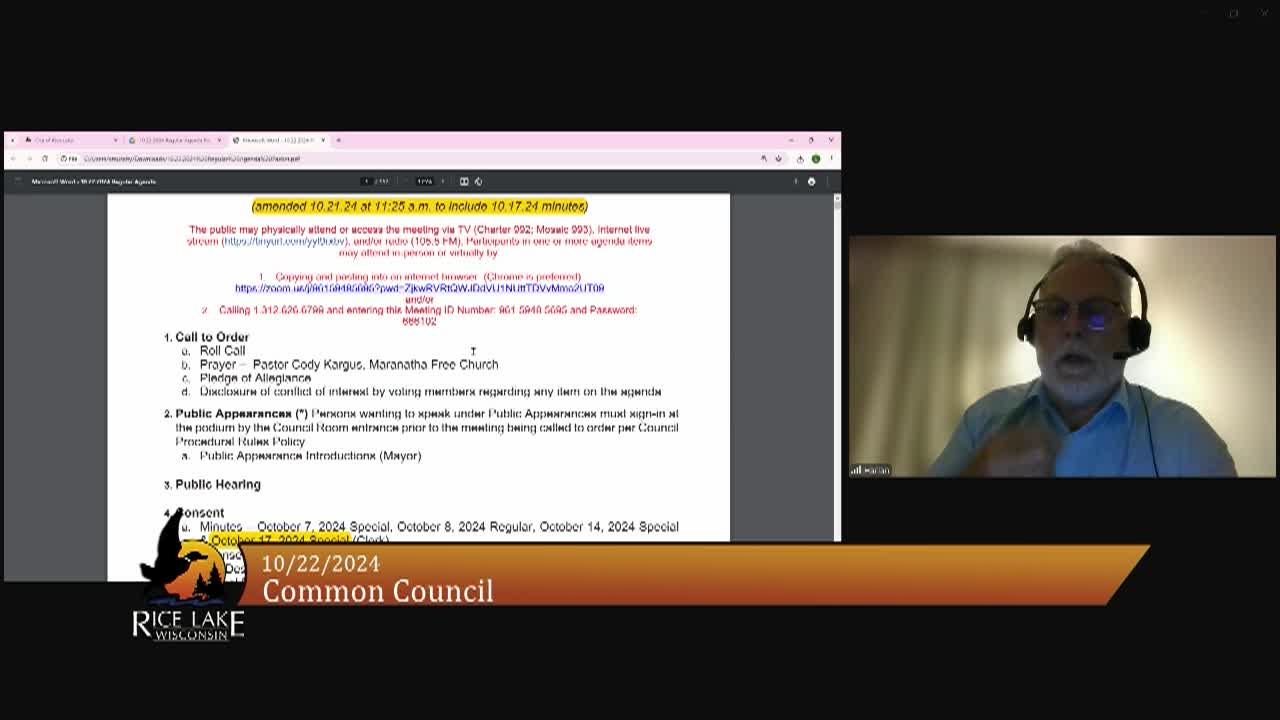This screenshot has width=1280, height=720.
Task: Zoom in on the PDF
Action: (x=443, y=181)
